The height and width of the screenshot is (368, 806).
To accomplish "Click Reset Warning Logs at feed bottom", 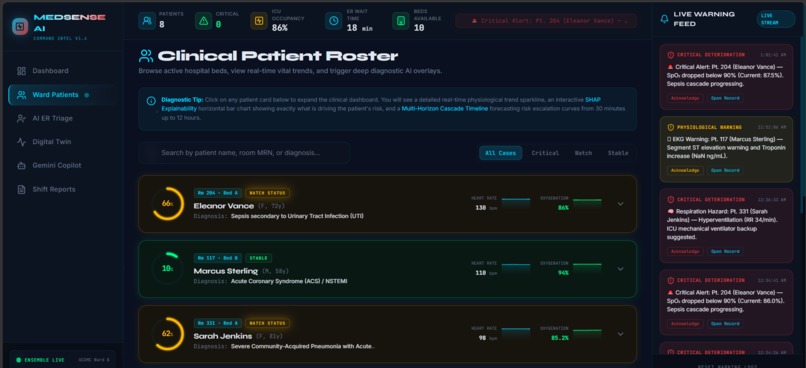I will click(726, 366).
